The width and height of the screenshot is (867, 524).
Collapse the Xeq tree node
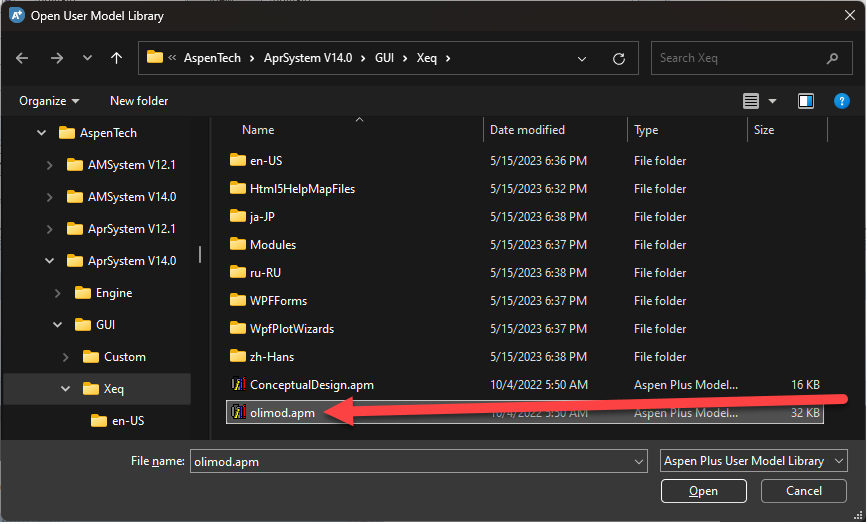click(65, 389)
